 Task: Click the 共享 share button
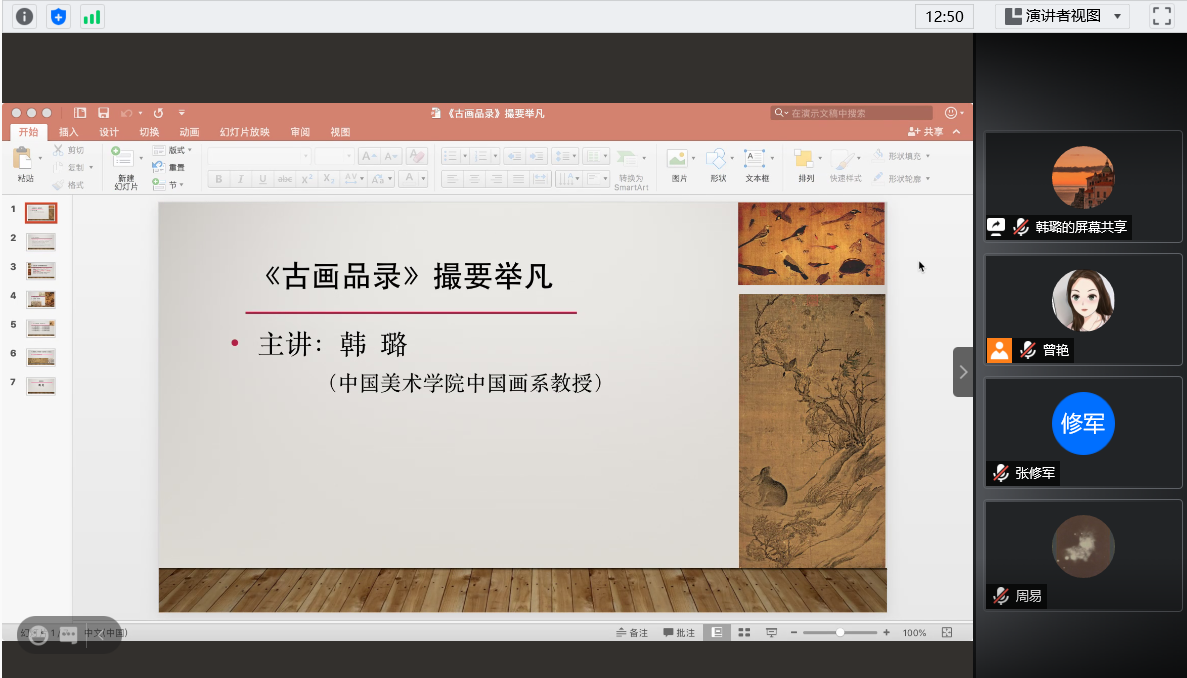click(x=925, y=132)
